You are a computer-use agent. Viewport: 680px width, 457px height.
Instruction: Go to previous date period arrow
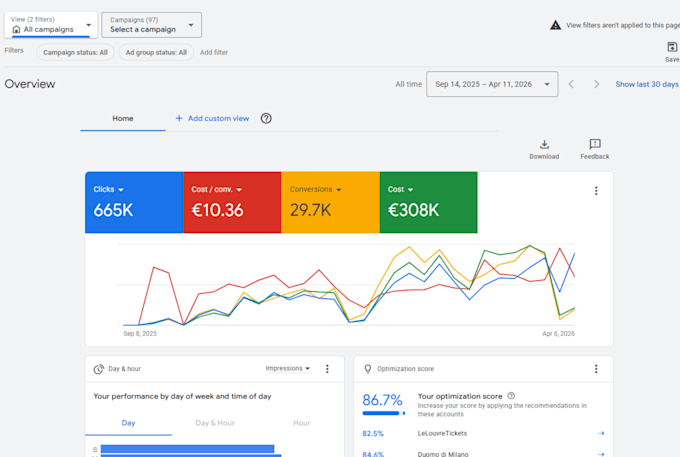[x=571, y=84]
